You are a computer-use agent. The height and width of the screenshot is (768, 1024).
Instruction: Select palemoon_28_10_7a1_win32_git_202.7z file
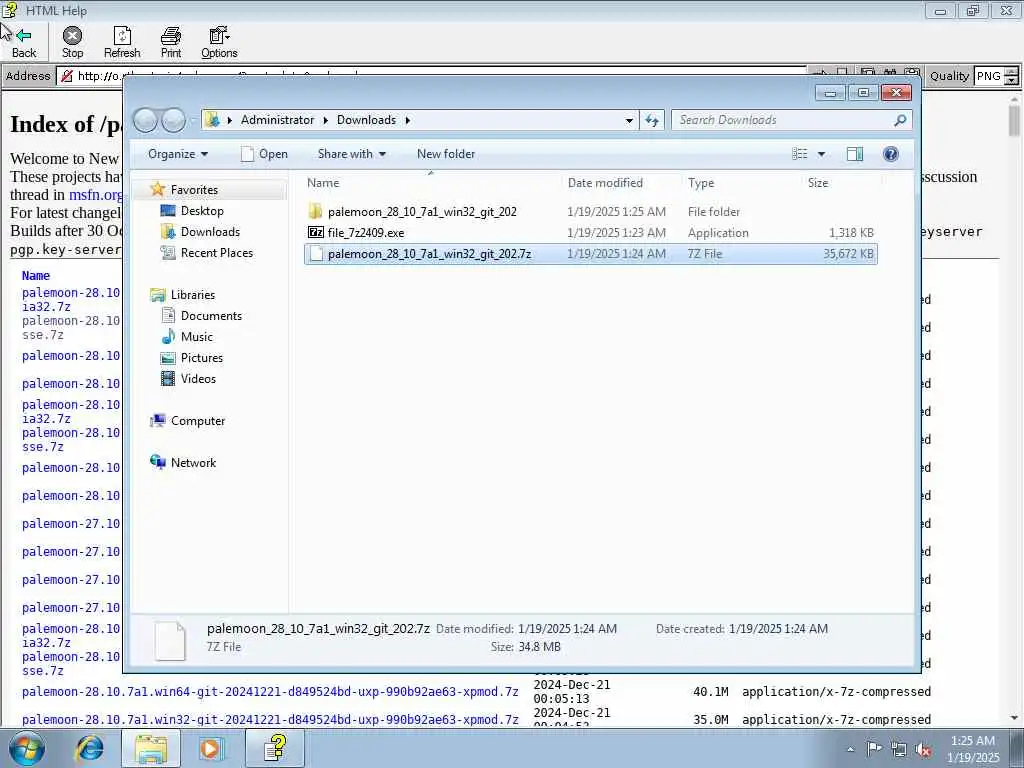pyautogui.click(x=590, y=253)
